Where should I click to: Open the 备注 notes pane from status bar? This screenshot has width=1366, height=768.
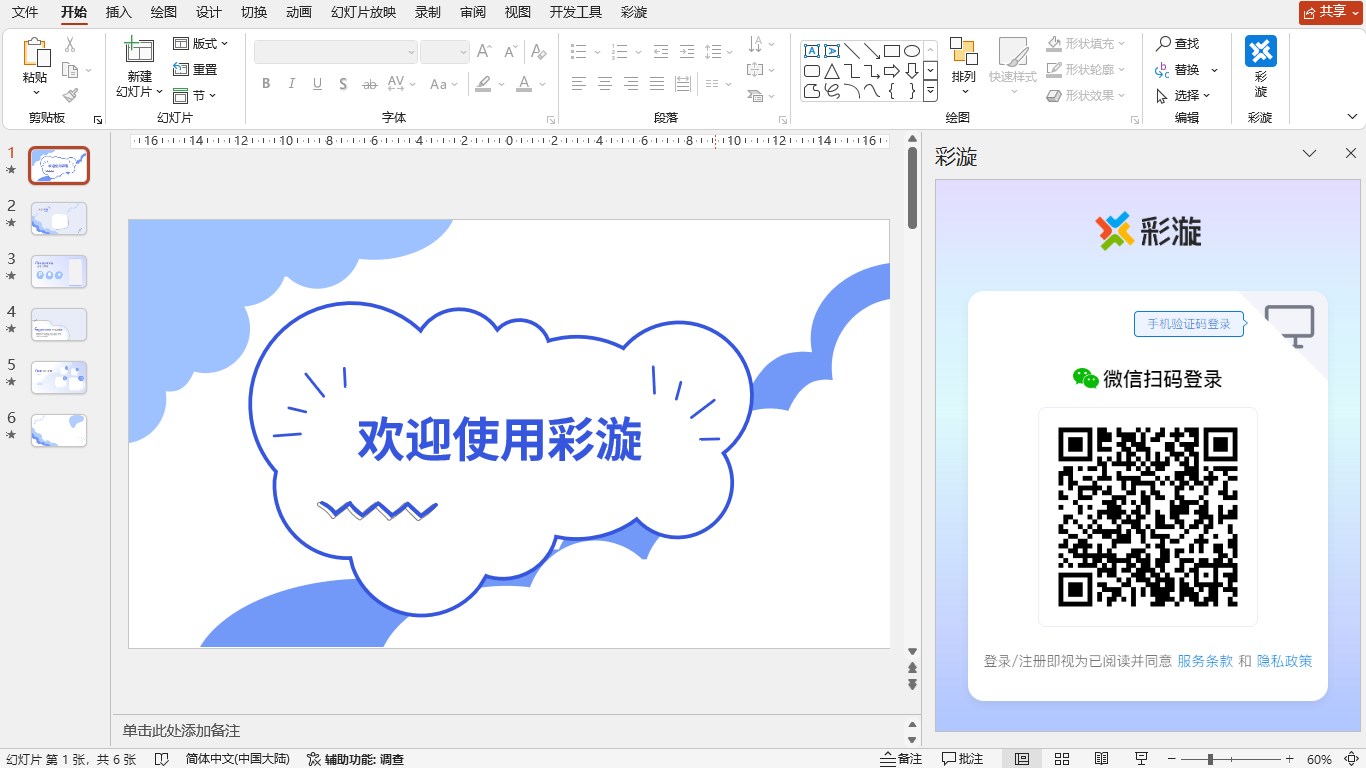901,759
